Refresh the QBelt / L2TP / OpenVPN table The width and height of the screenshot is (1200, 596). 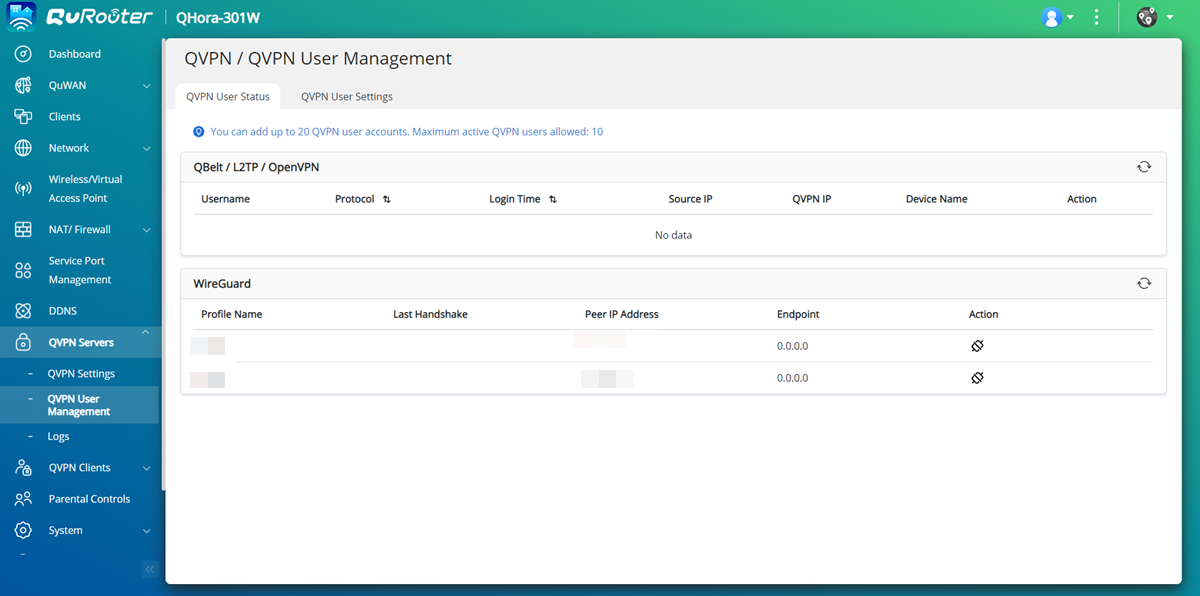point(1144,167)
